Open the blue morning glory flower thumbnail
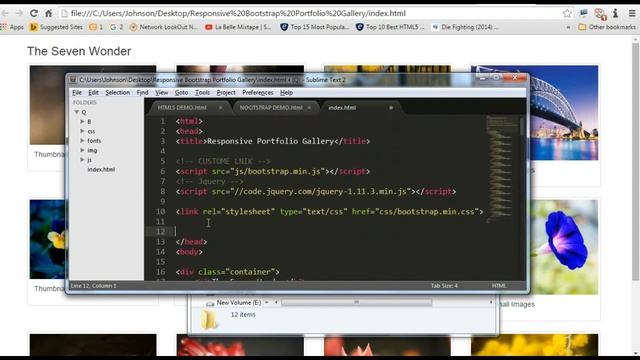The image size is (640, 360). (564, 247)
